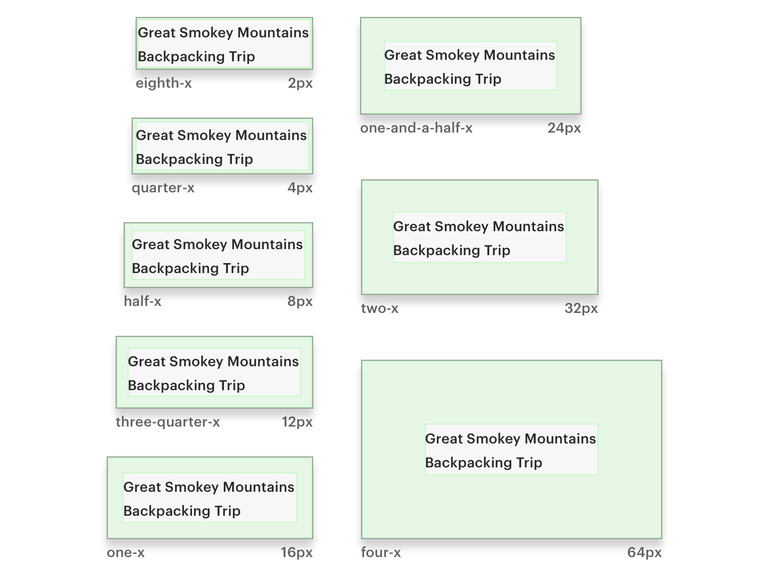This screenshot has height=580, width=768.
Task: Click the two-x label text
Action: coord(380,308)
